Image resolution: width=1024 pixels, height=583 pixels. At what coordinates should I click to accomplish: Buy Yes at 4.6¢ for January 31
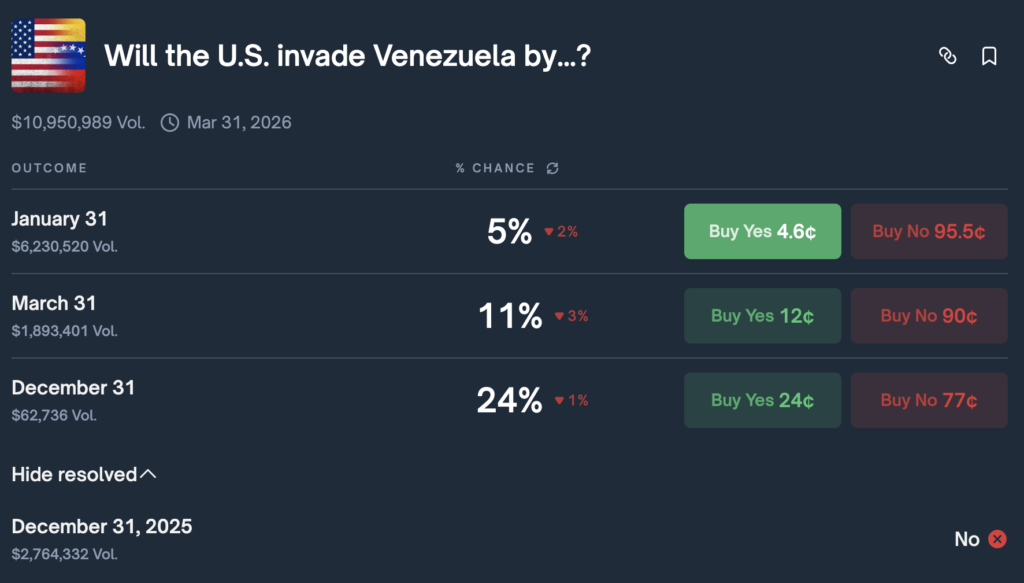click(762, 231)
